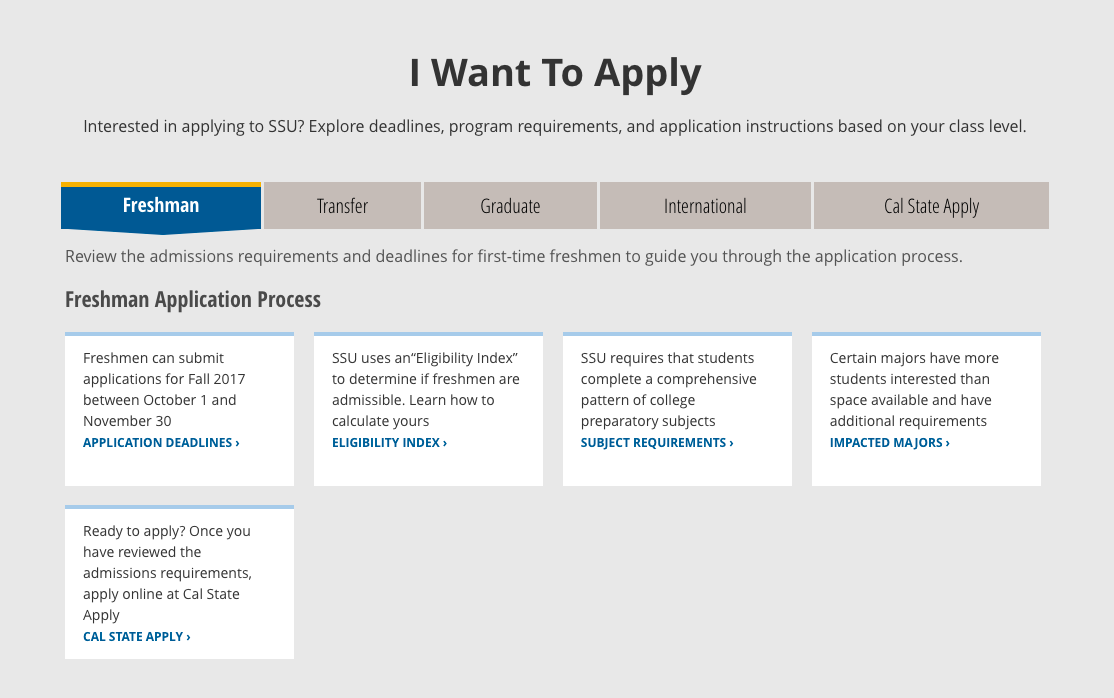Click the 'Certain majors have more' card text
Screen dimensions: 1114x698
914,390
